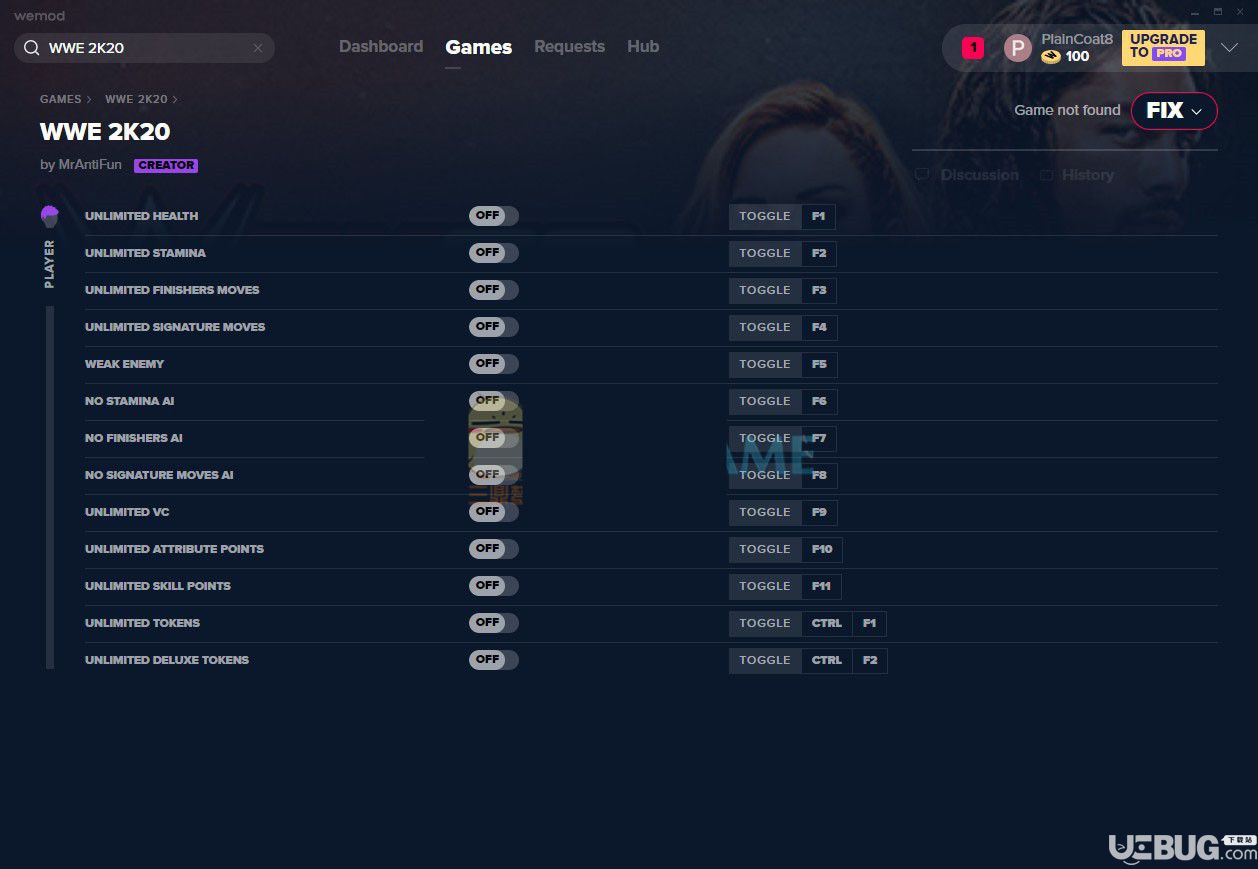The width and height of the screenshot is (1258, 869).
Task: Click the gold coin balance icon
Action: [x=1050, y=57]
